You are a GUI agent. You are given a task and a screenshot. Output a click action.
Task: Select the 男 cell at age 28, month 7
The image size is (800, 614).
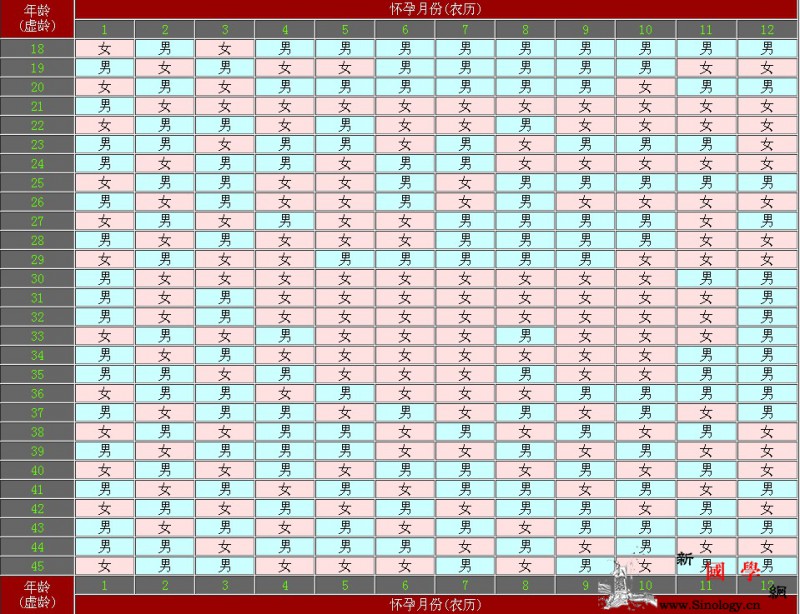(465, 240)
